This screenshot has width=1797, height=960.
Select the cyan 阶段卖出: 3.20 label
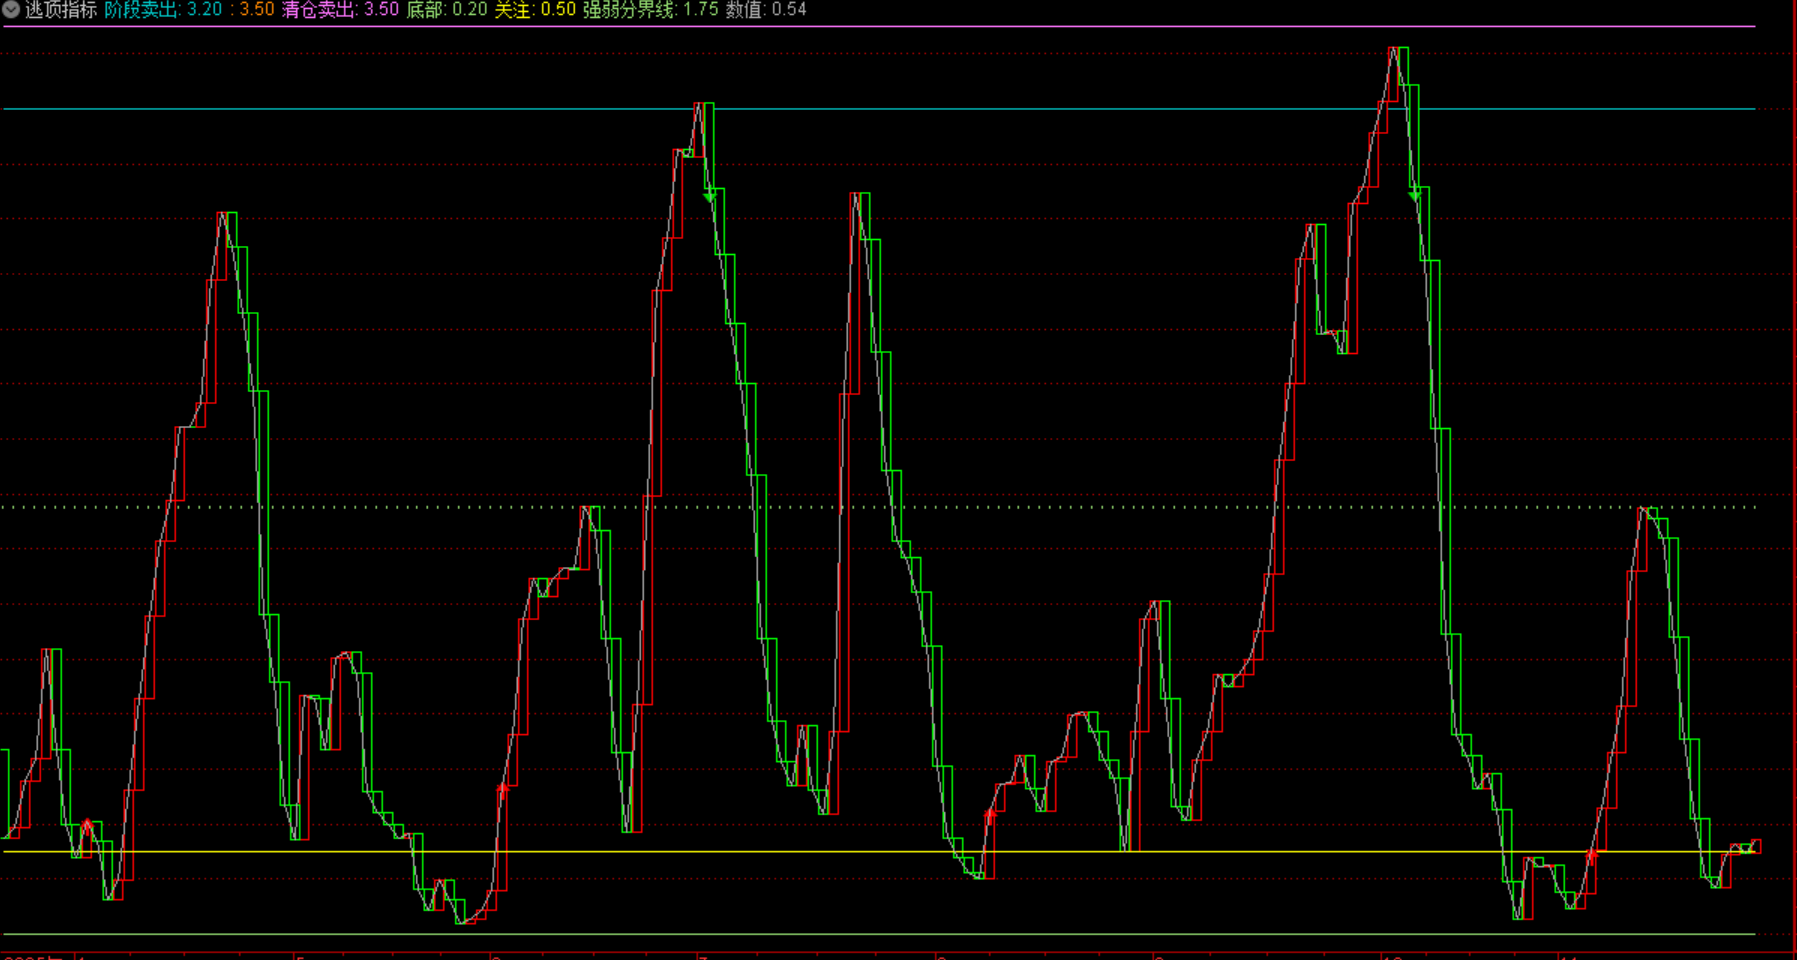163,10
